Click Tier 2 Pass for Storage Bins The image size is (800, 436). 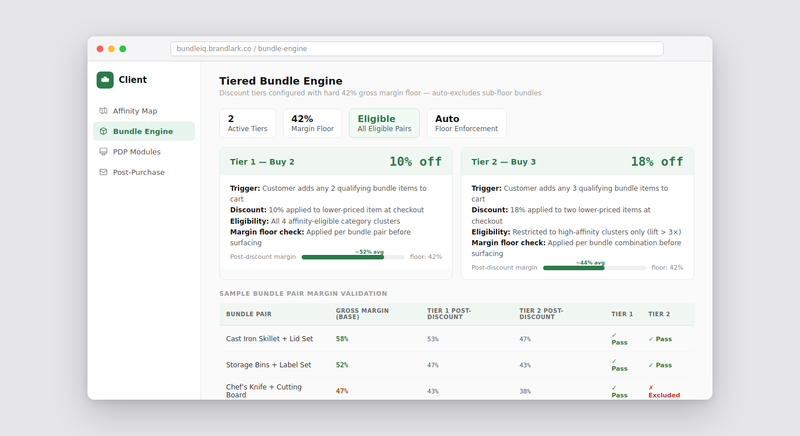(x=660, y=365)
